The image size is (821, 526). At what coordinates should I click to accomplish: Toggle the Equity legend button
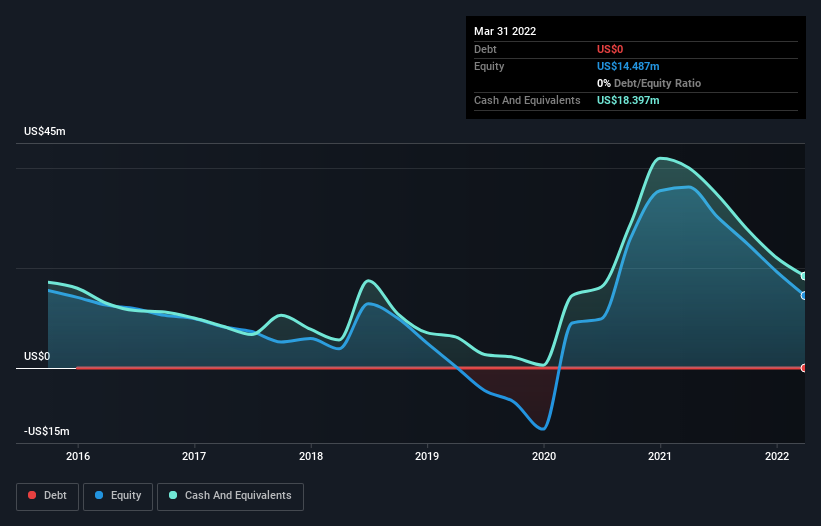[118, 496]
